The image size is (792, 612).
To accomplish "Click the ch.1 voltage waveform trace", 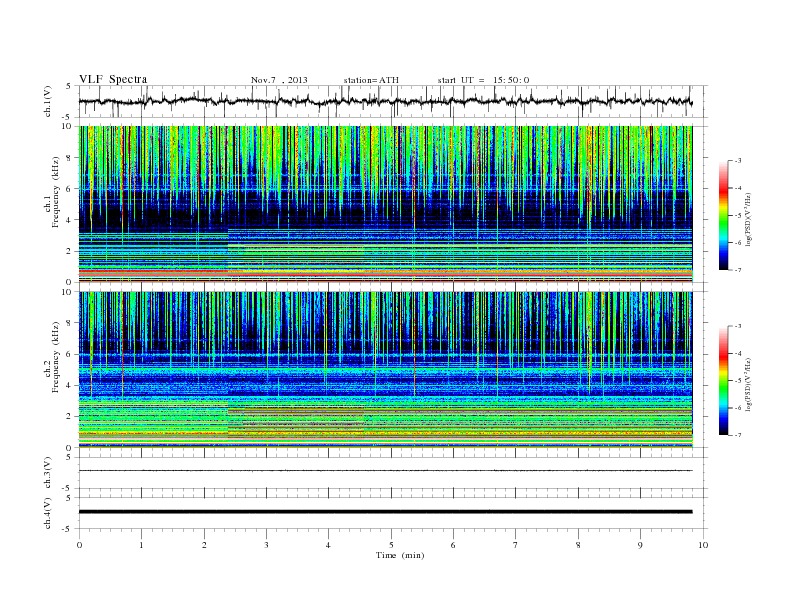I will click(385, 101).
